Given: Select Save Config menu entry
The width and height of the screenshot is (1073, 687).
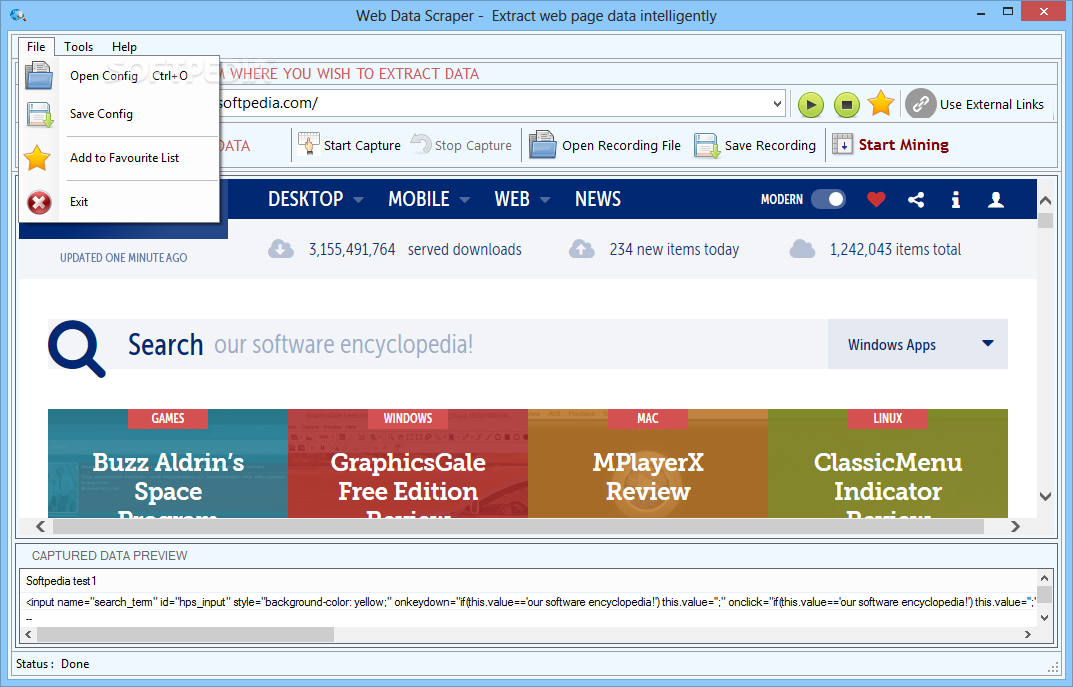Looking at the screenshot, I should pyautogui.click(x=120, y=114).
